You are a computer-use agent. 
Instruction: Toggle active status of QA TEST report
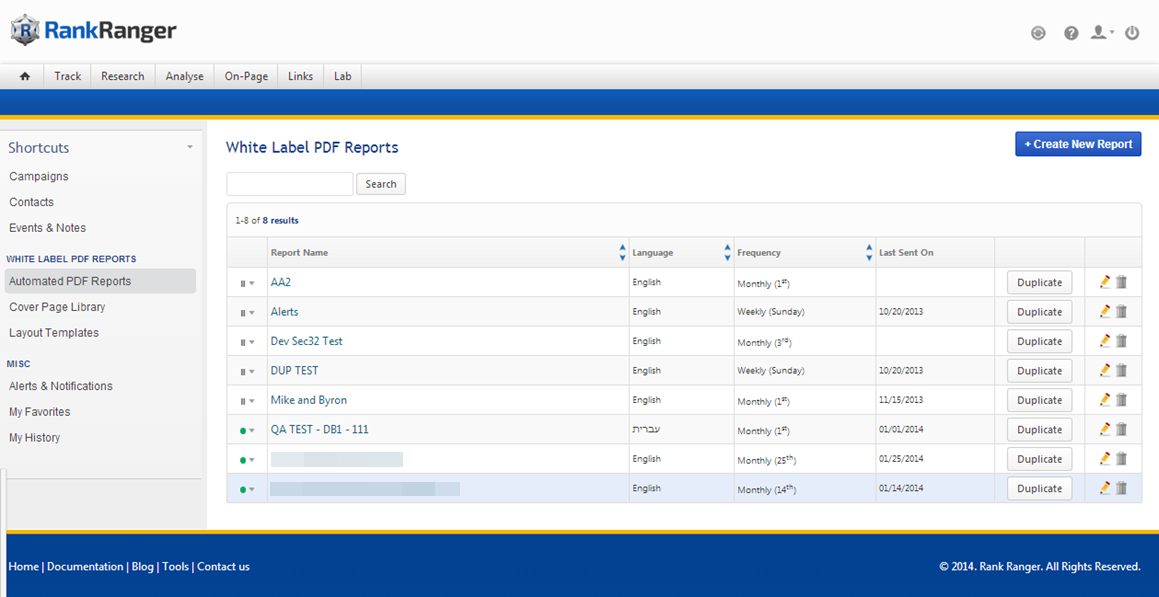point(246,430)
